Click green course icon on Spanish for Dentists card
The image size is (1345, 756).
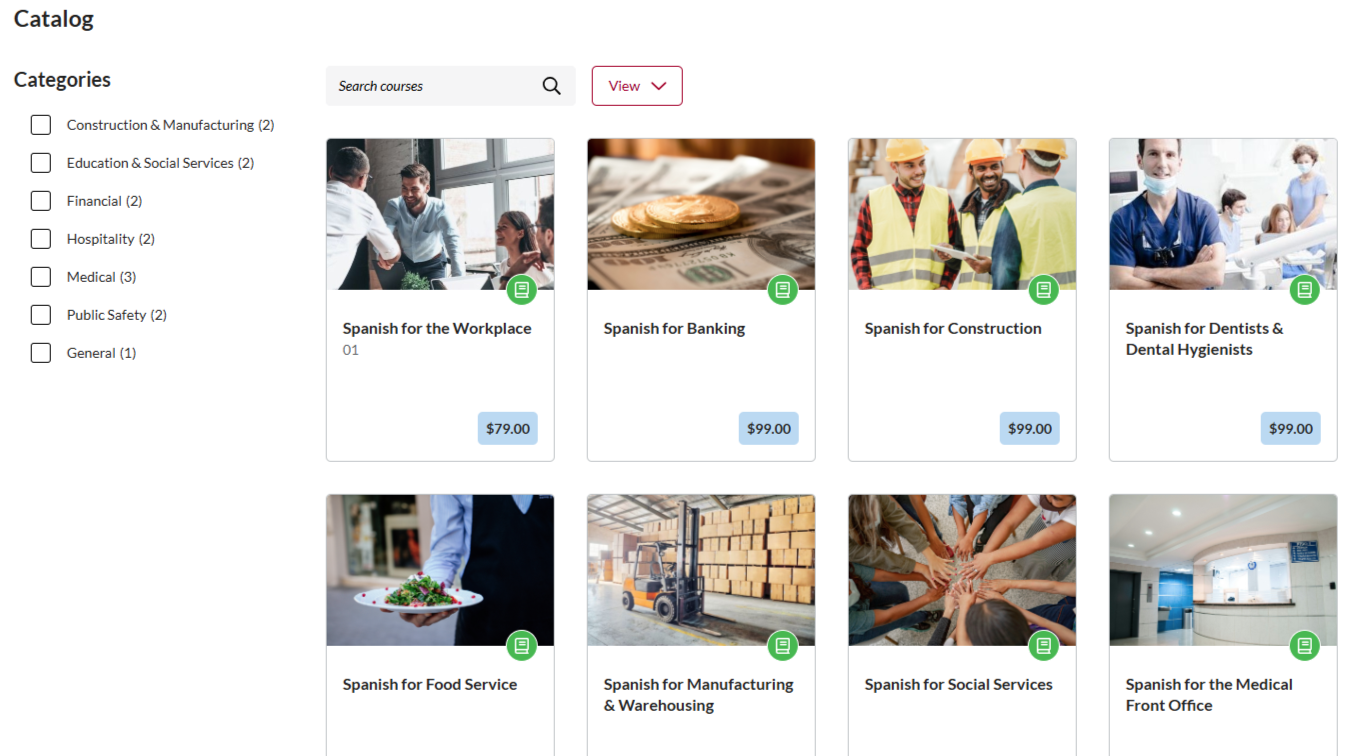tap(1304, 290)
